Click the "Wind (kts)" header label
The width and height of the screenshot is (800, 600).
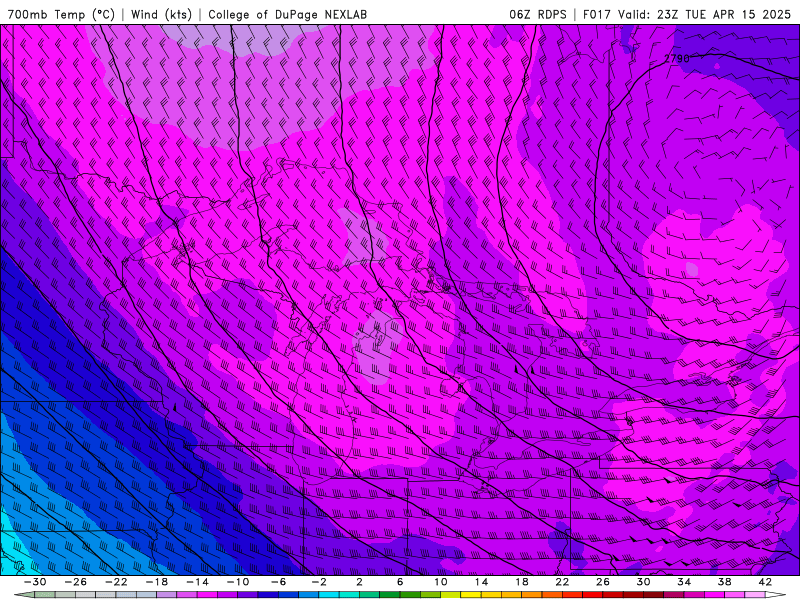(161, 14)
